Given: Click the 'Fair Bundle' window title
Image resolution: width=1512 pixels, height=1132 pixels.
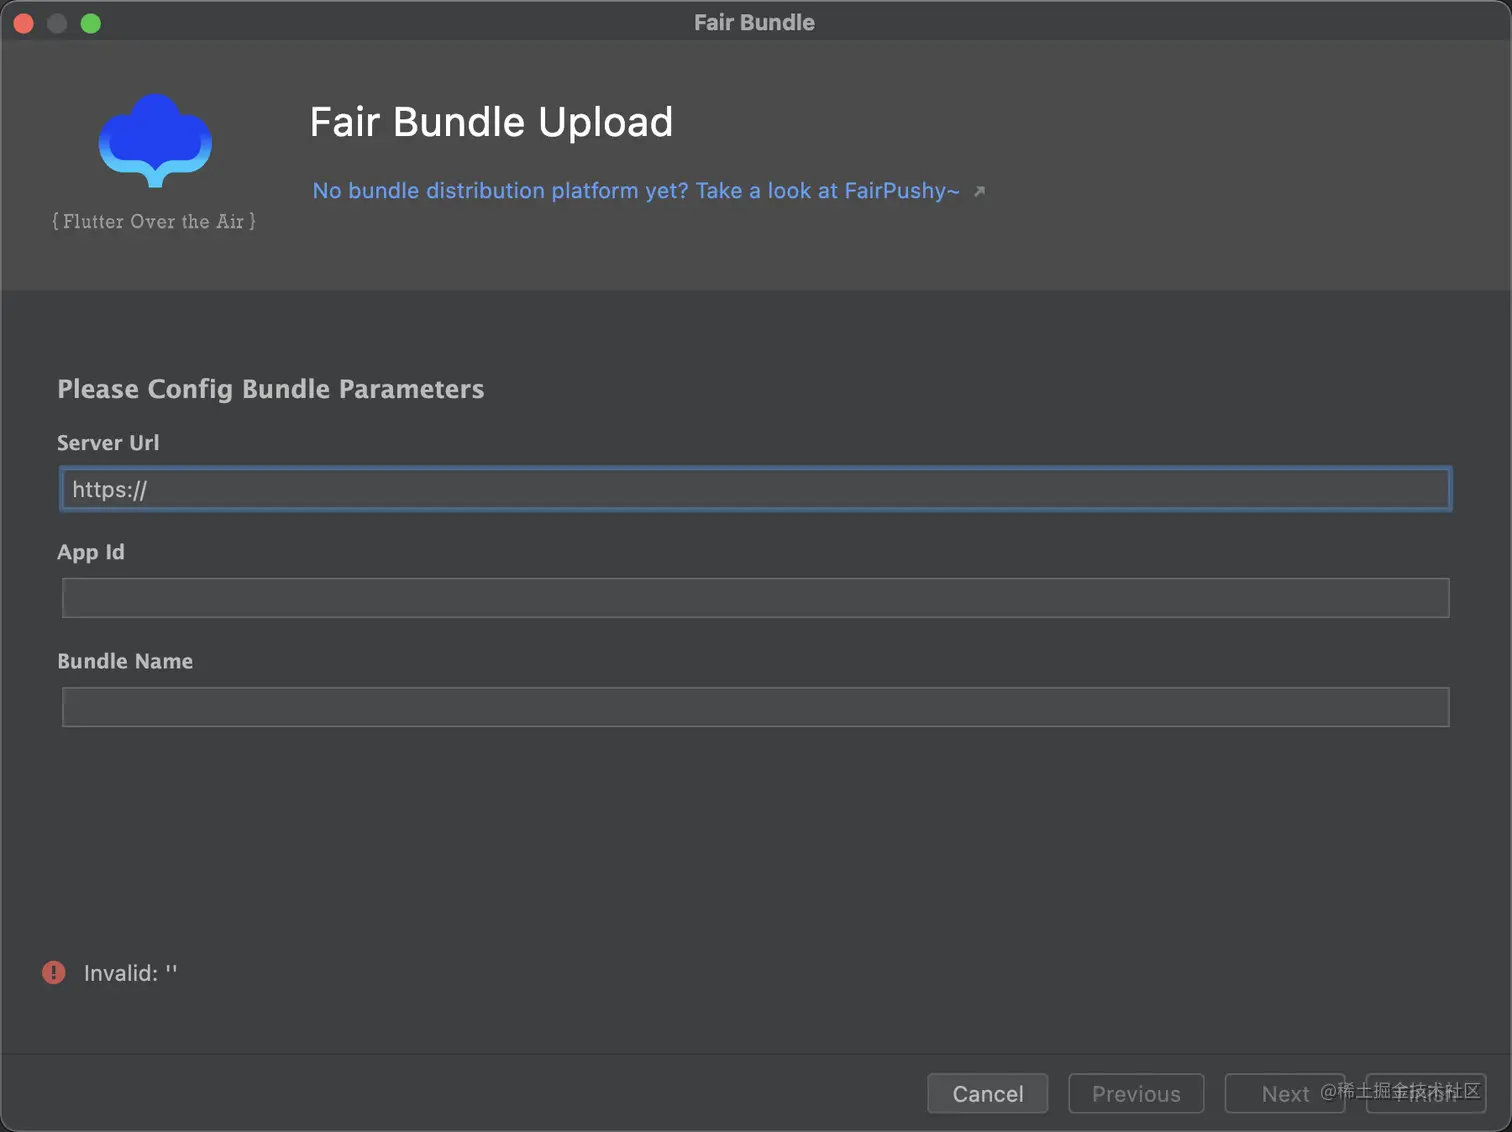Looking at the screenshot, I should tap(755, 22).
